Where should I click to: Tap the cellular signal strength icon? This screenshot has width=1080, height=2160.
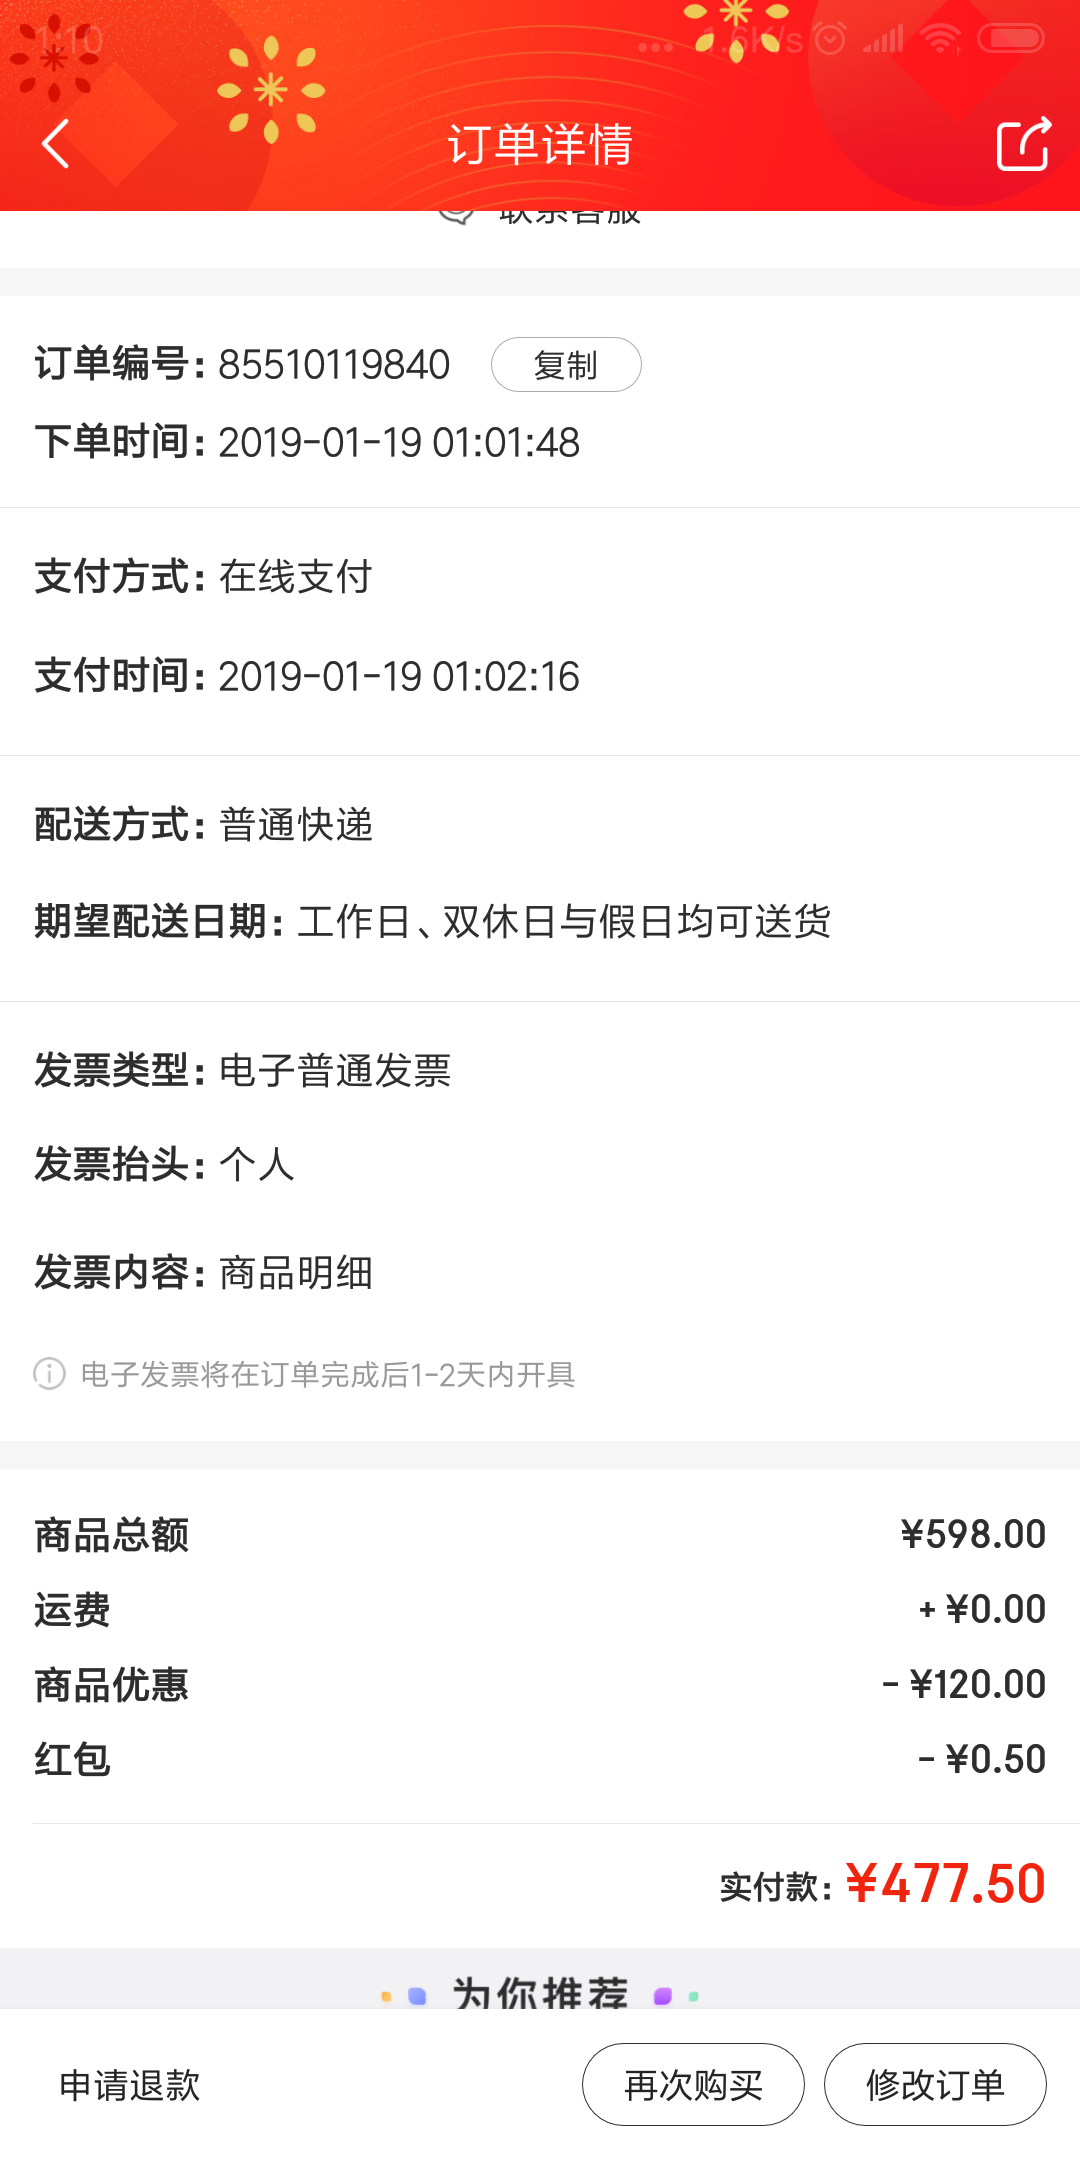click(x=884, y=40)
